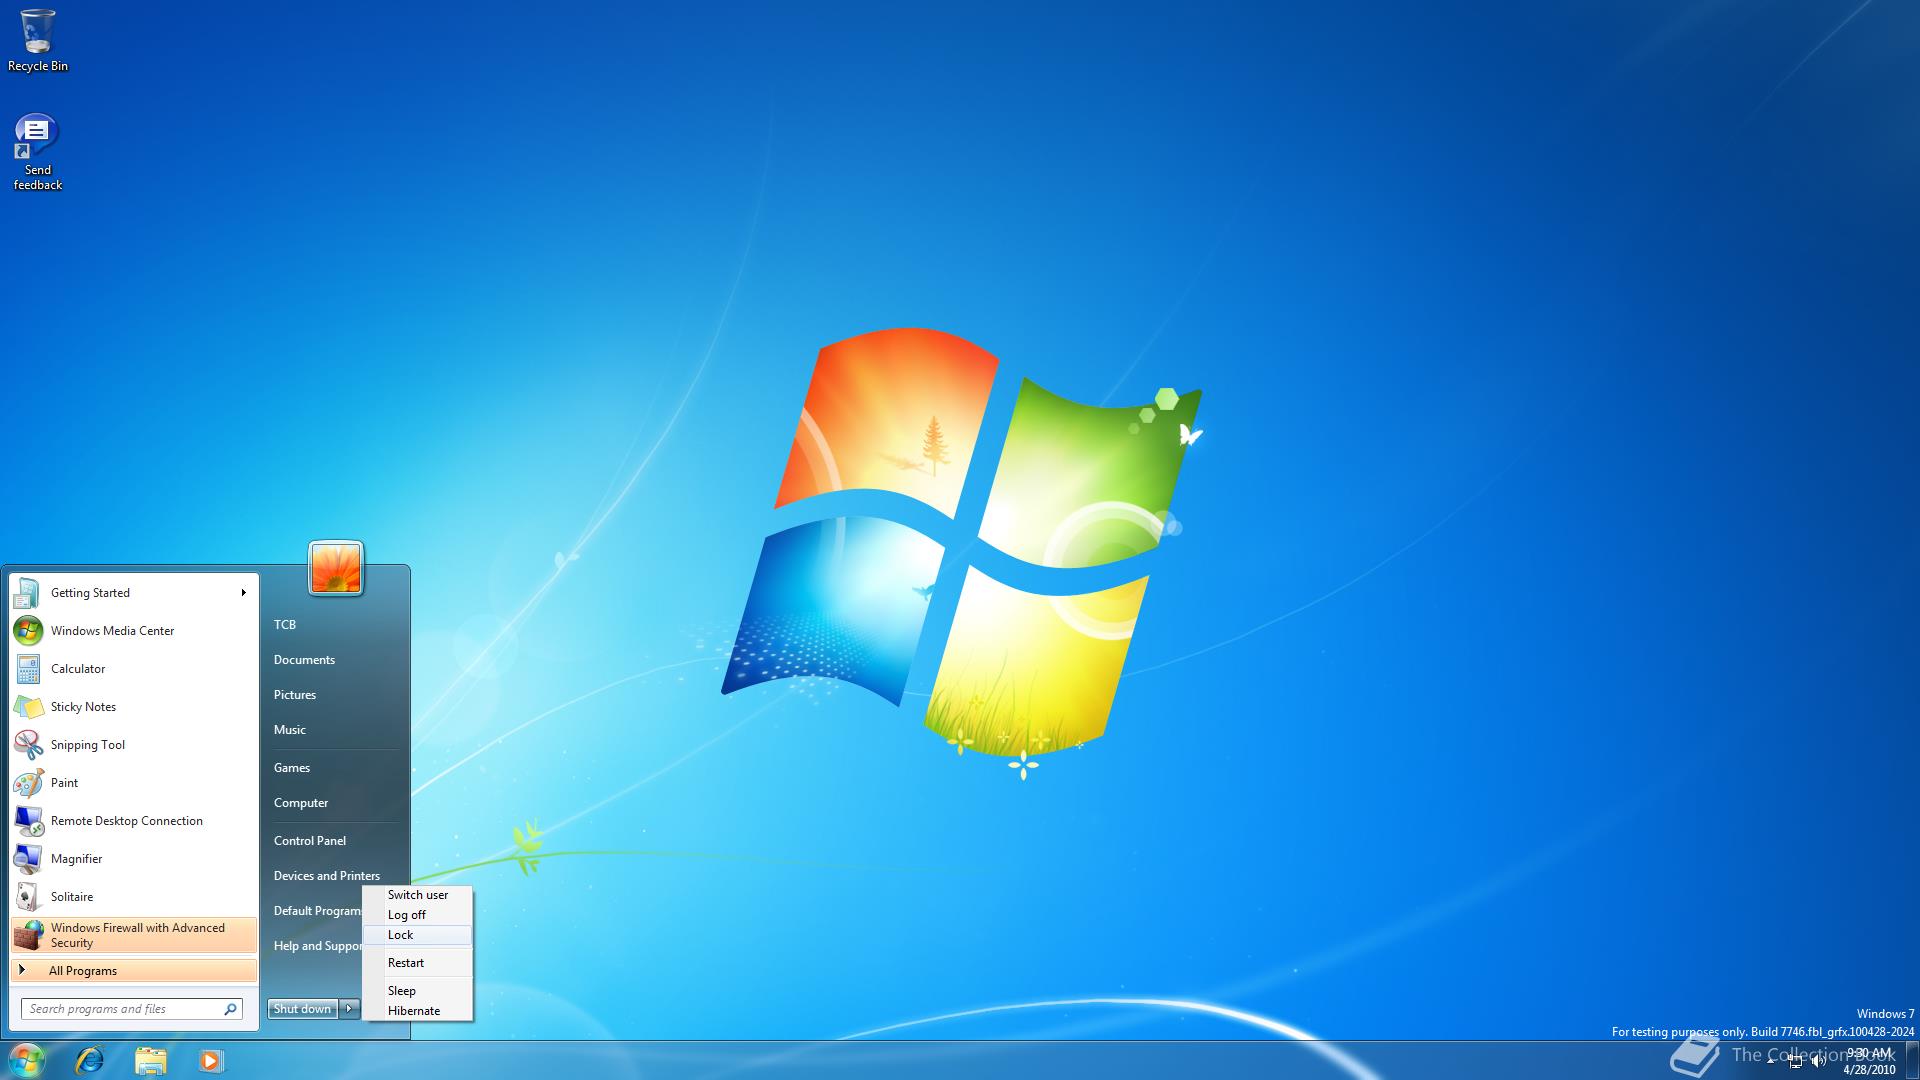Select Log off in power menu
1920x1080 pixels.
[x=418, y=915]
